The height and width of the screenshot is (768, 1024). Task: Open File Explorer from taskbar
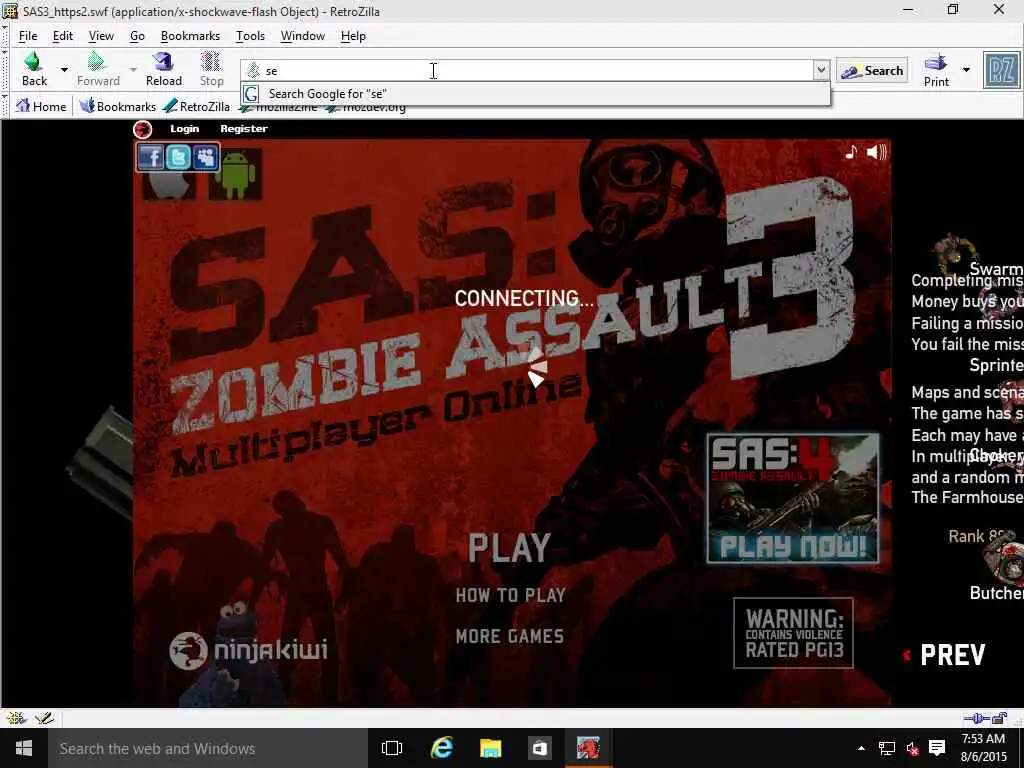click(490, 748)
